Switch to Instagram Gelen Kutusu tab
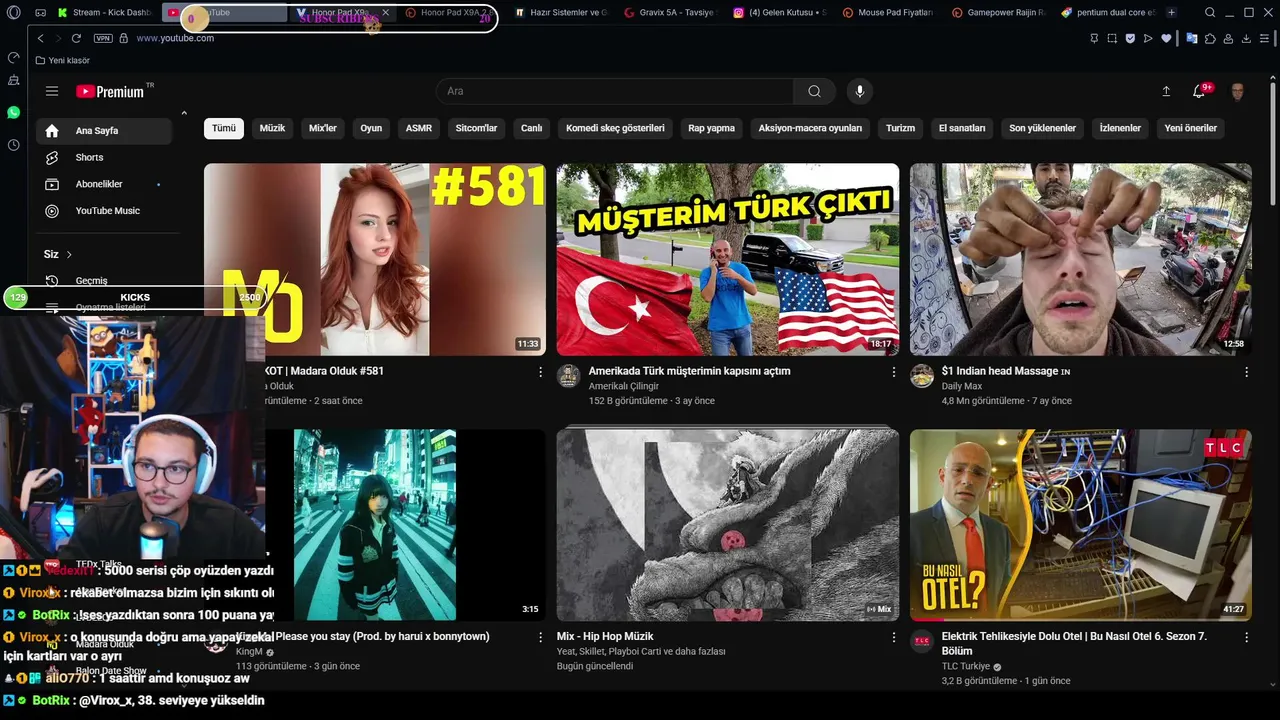Screen dimensions: 1280x720 [x=778, y=13]
